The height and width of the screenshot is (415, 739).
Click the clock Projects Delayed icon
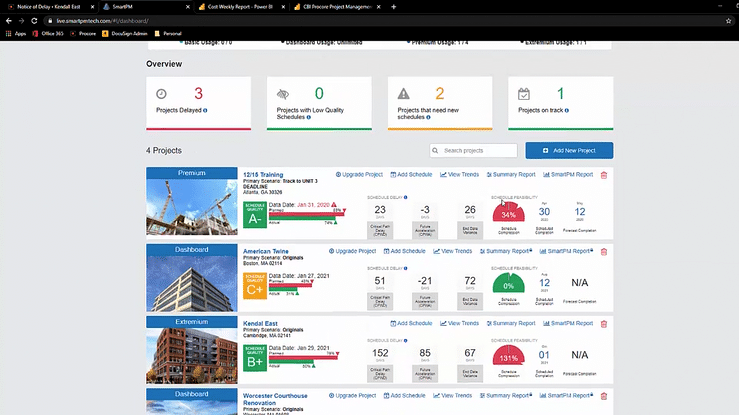[161, 94]
